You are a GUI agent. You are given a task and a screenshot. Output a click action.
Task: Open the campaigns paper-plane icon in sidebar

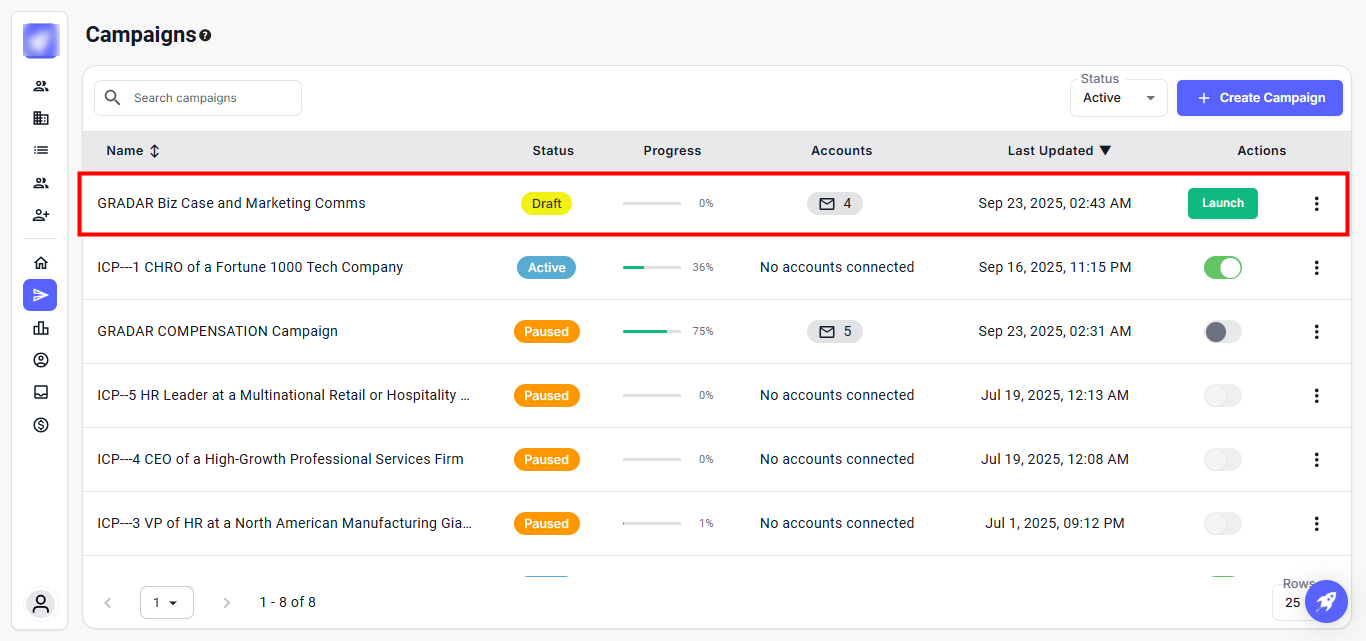[x=40, y=295]
